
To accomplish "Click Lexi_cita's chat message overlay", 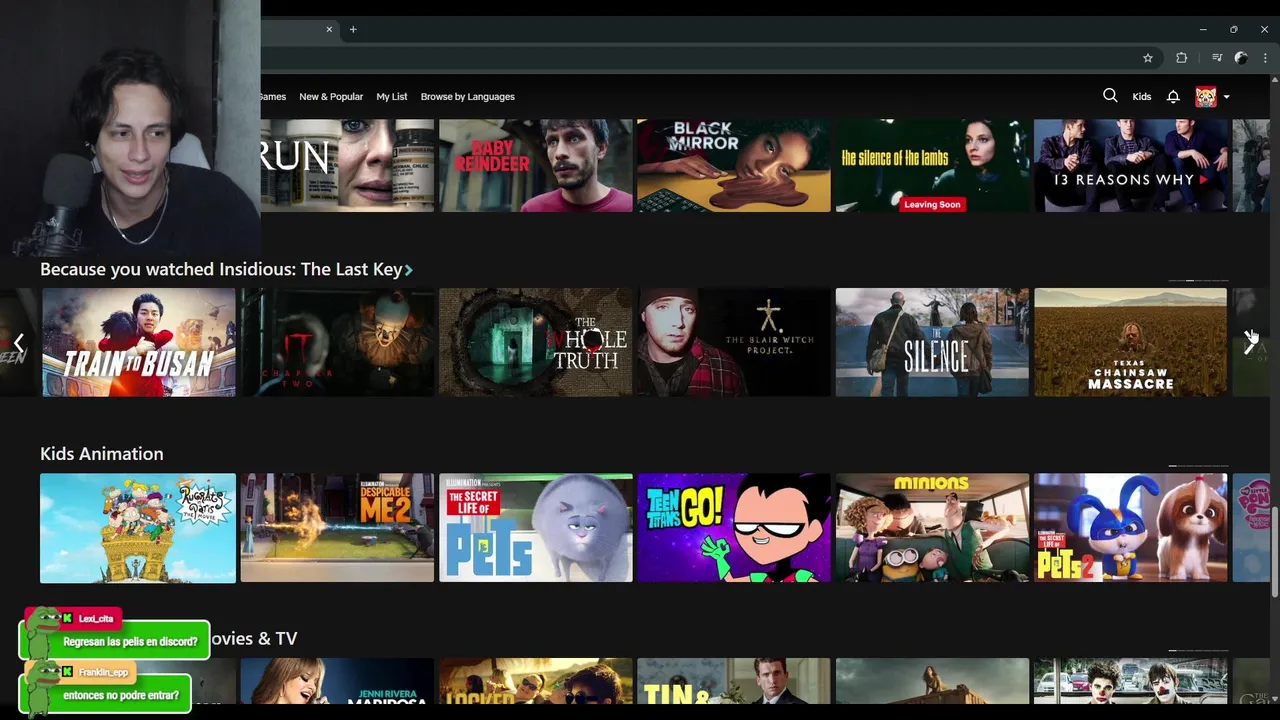I will [x=114, y=634].
